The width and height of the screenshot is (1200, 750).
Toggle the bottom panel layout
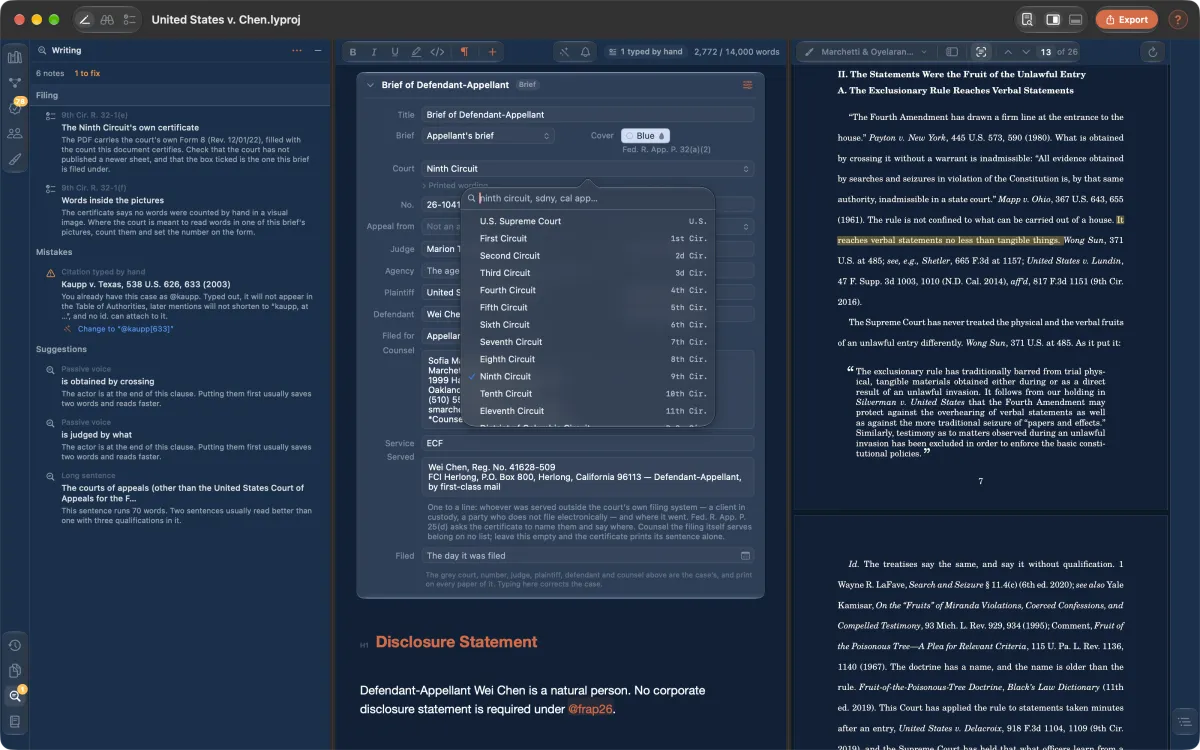[1076, 19]
